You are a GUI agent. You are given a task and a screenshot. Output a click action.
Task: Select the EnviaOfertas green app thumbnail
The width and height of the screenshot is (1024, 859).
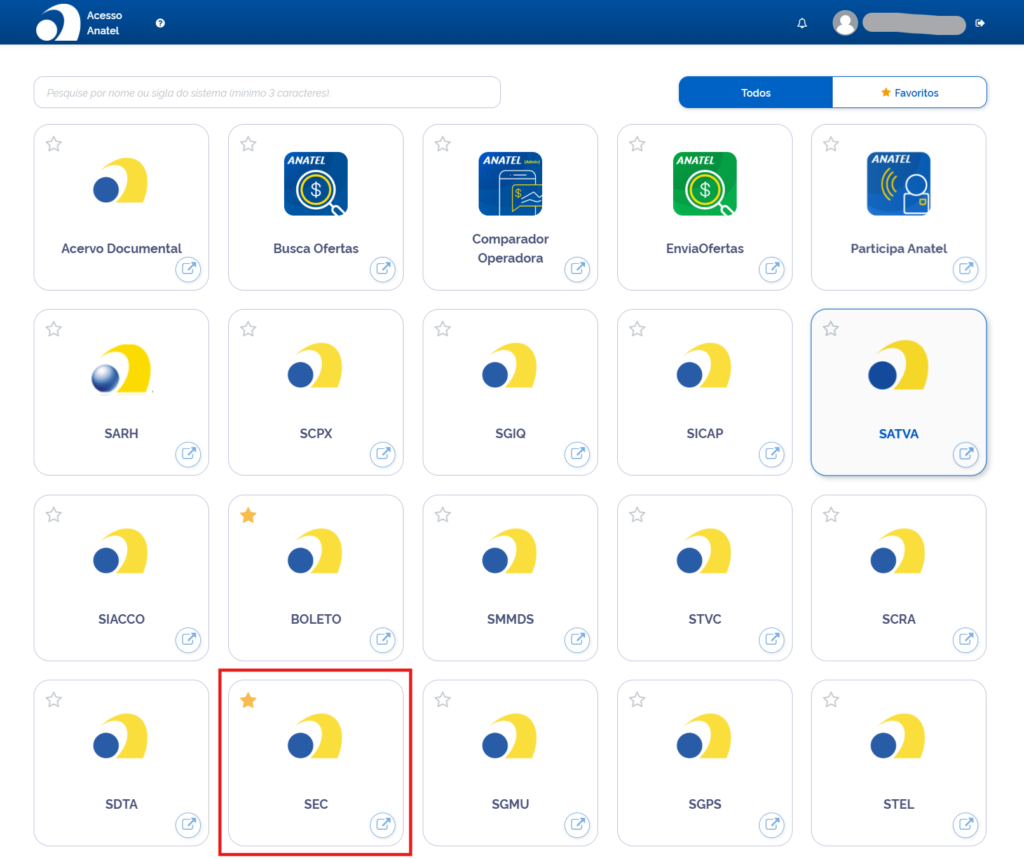click(x=705, y=184)
